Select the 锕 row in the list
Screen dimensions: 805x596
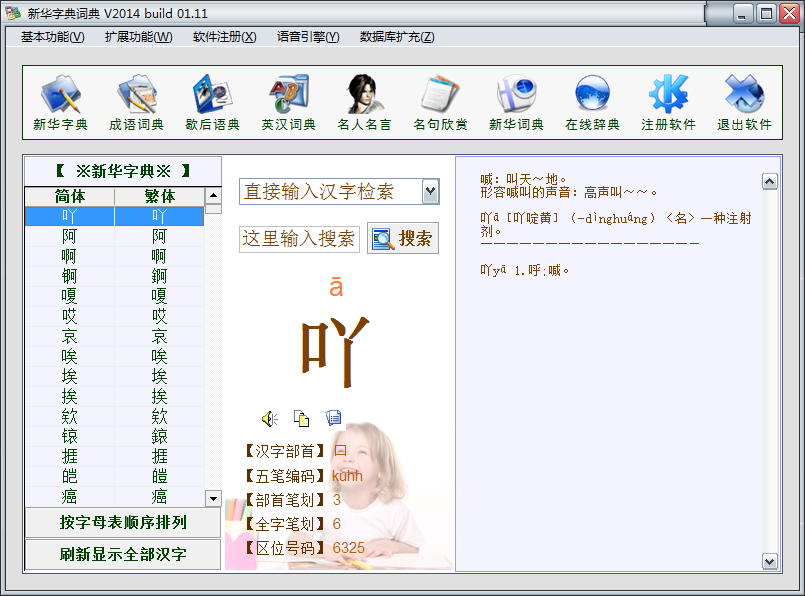click(x=114, y=276)
